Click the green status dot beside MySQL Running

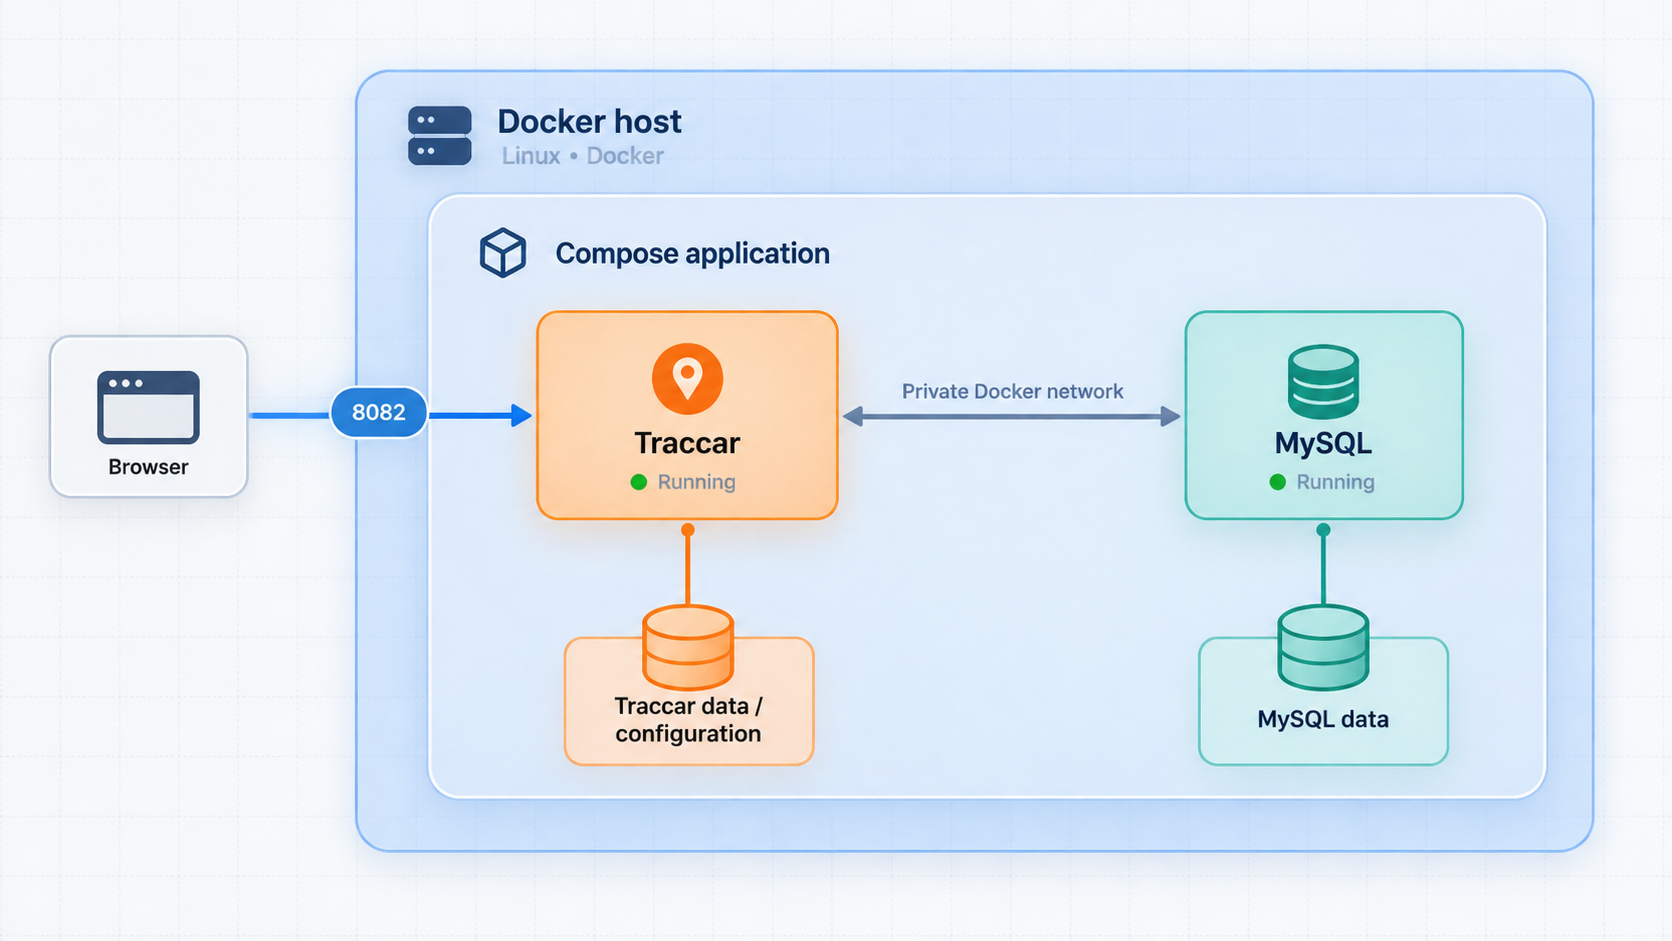click(x=1277, y=482)
